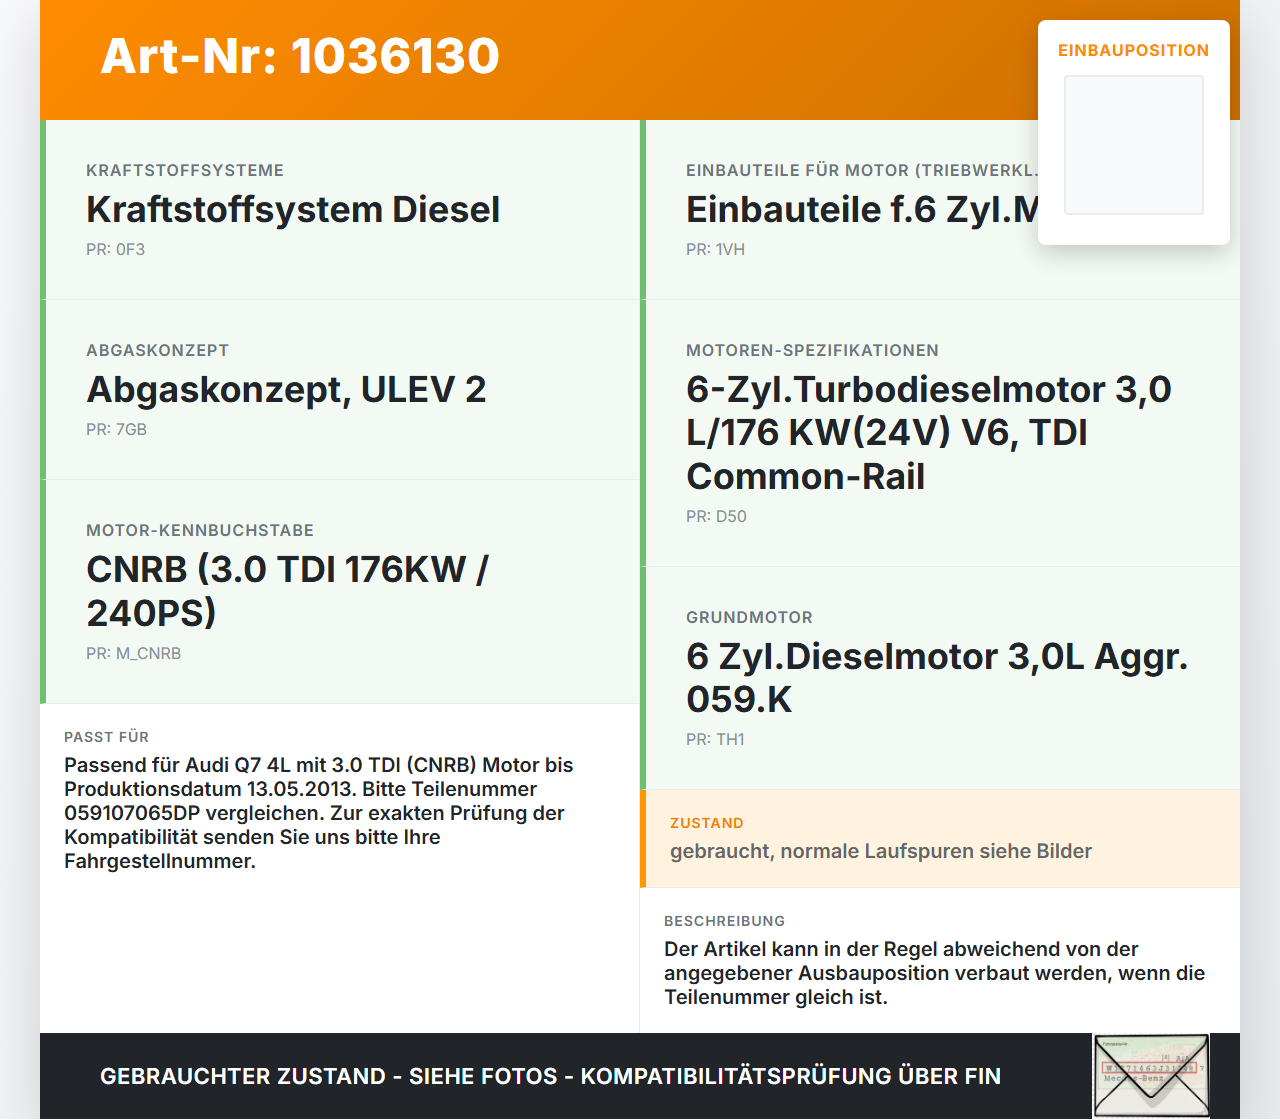This screenshot has width=1280, height=1120.
Task: Click the Passend für Audi Q7 4L text
Action: pos(319,813)
